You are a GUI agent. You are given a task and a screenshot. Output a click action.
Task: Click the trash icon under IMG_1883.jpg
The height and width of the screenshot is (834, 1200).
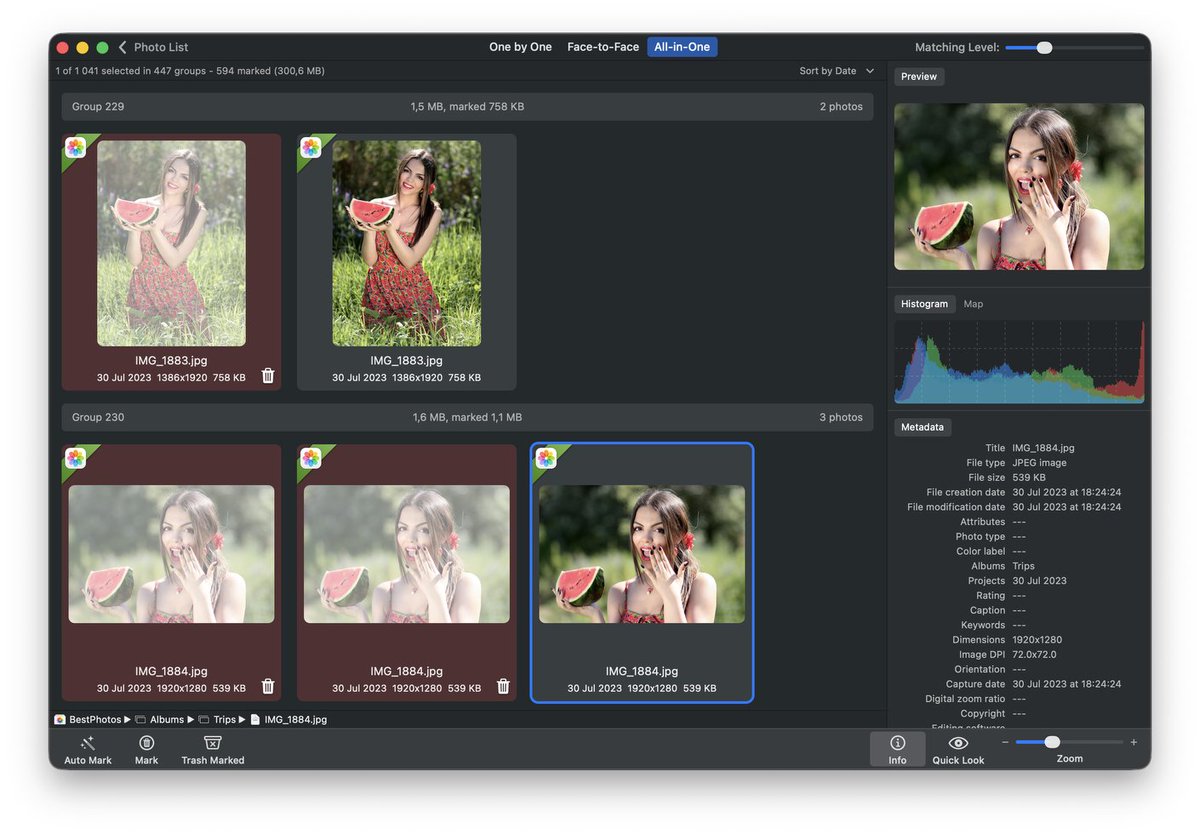pos(267,376)
